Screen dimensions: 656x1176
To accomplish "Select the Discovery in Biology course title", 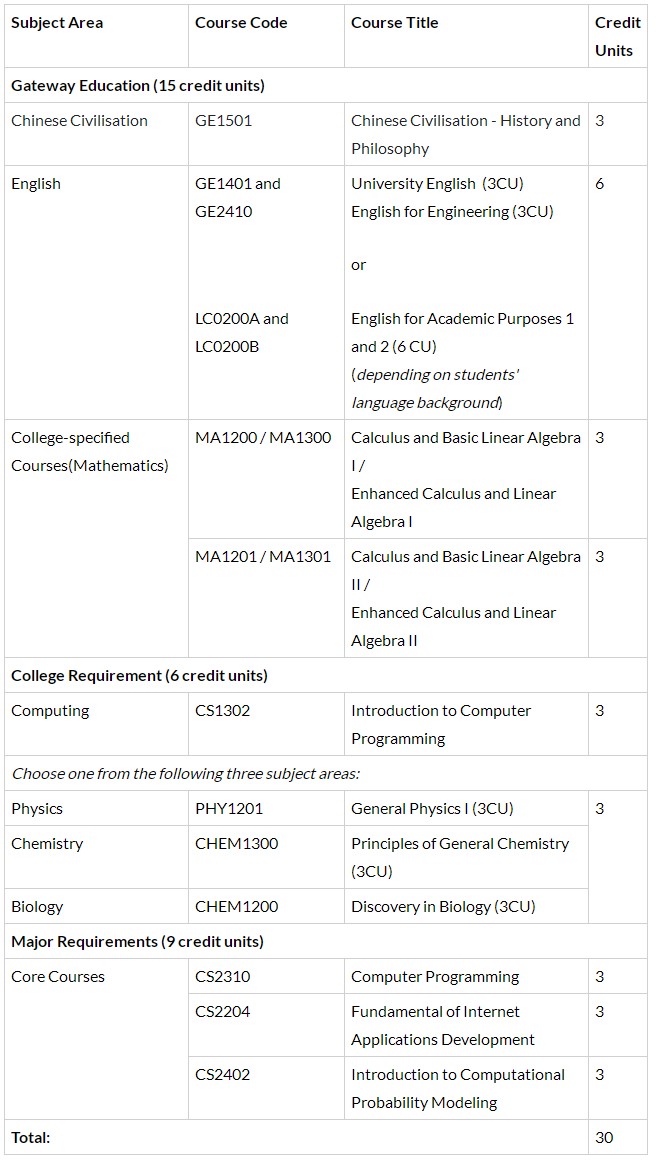I will point(443,907).
